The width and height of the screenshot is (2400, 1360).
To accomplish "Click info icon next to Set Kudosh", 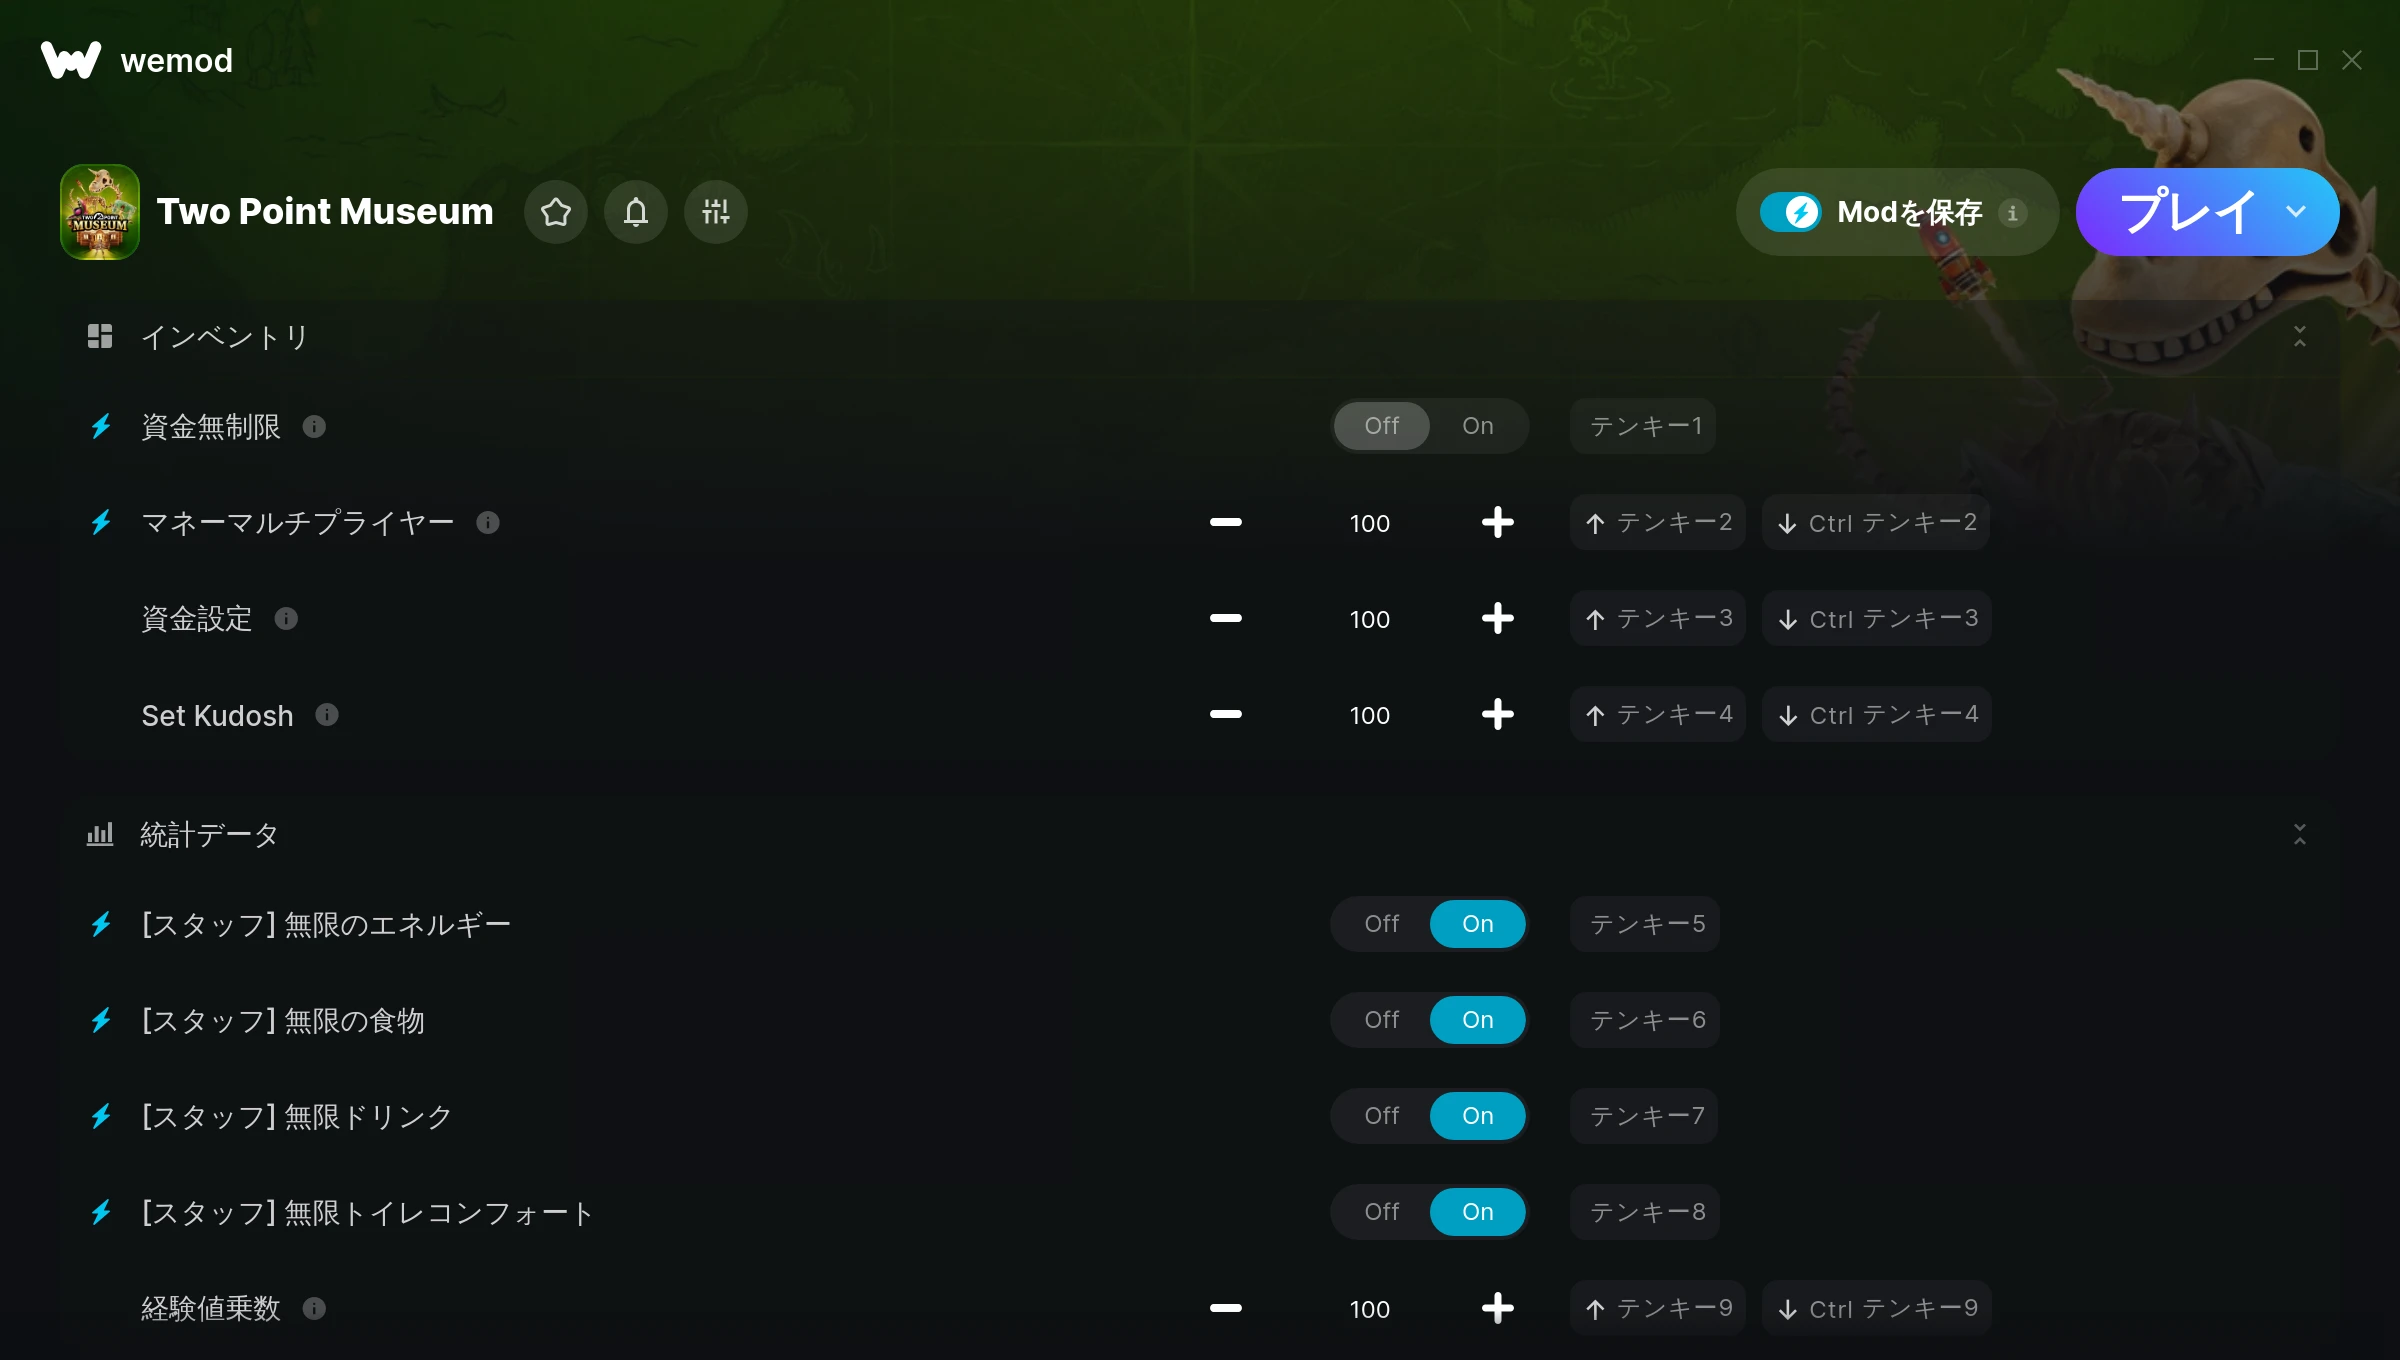I will click(327, 715).
